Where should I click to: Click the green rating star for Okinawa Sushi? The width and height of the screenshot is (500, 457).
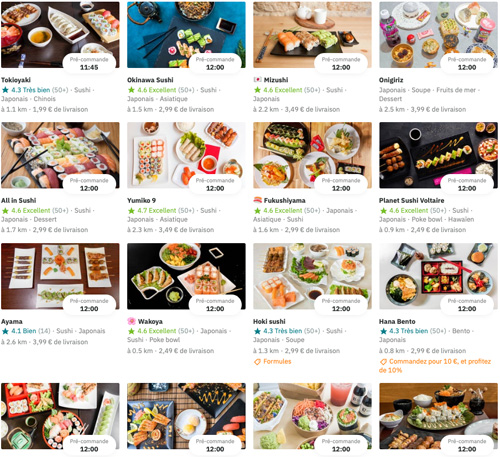[x=131, y=90]
